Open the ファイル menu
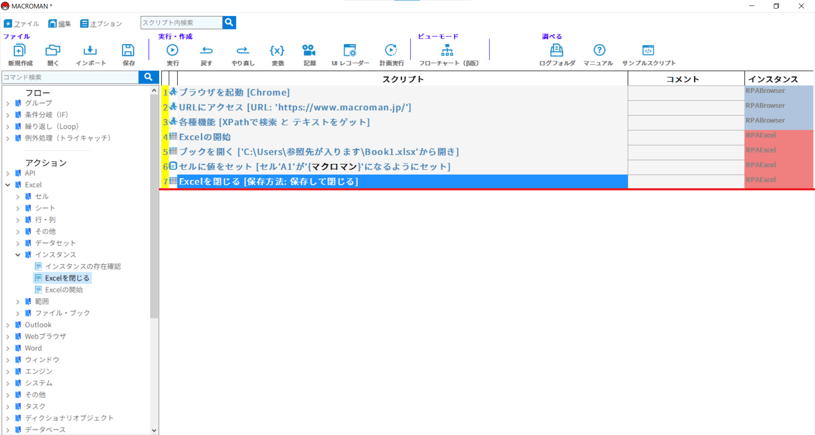This screenshot has height=435, width=815. 22,24
